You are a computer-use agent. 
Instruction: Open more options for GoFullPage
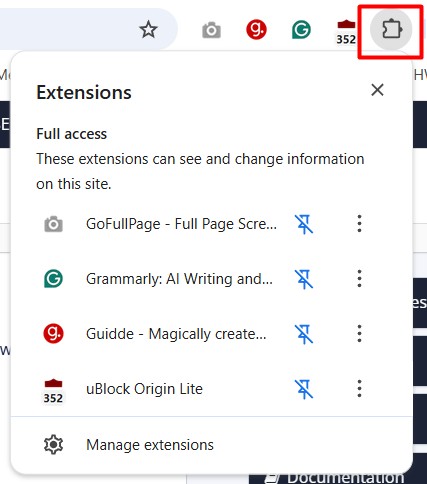[x=359, y=224]
